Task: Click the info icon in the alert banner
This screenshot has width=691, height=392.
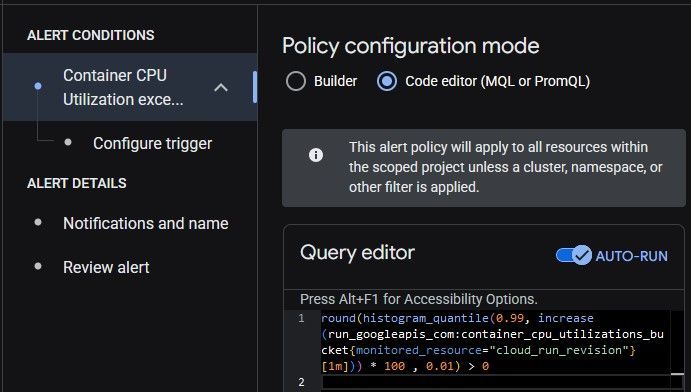Action: point(316,155)
